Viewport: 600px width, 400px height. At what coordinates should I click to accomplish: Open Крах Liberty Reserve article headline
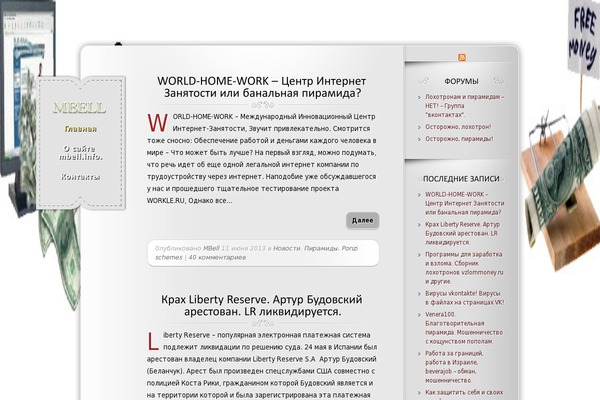tap(262, 305)
